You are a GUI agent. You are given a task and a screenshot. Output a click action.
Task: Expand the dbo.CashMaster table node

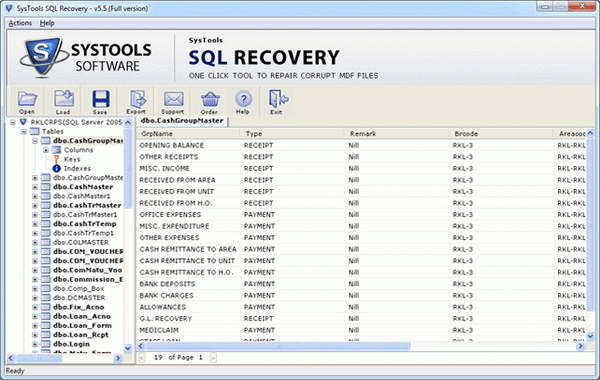point(35,187)
